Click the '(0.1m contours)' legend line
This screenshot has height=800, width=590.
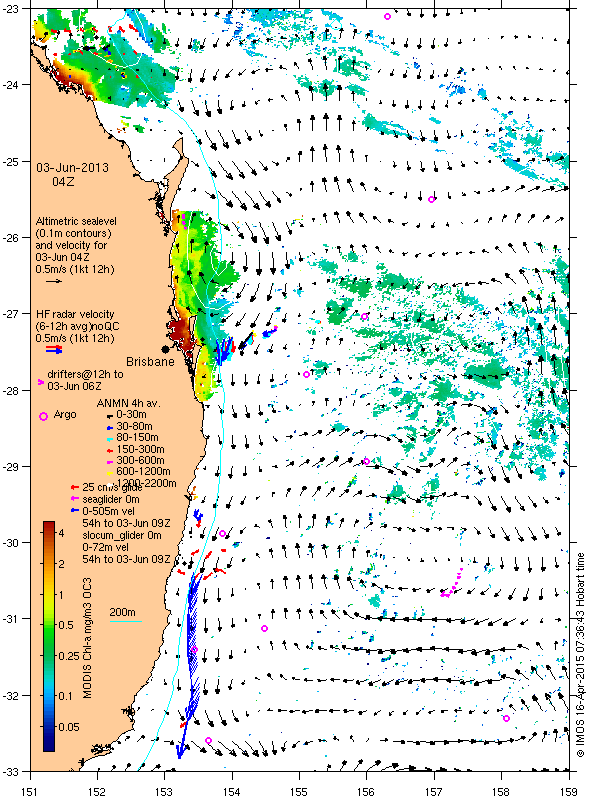pos(73,233)
